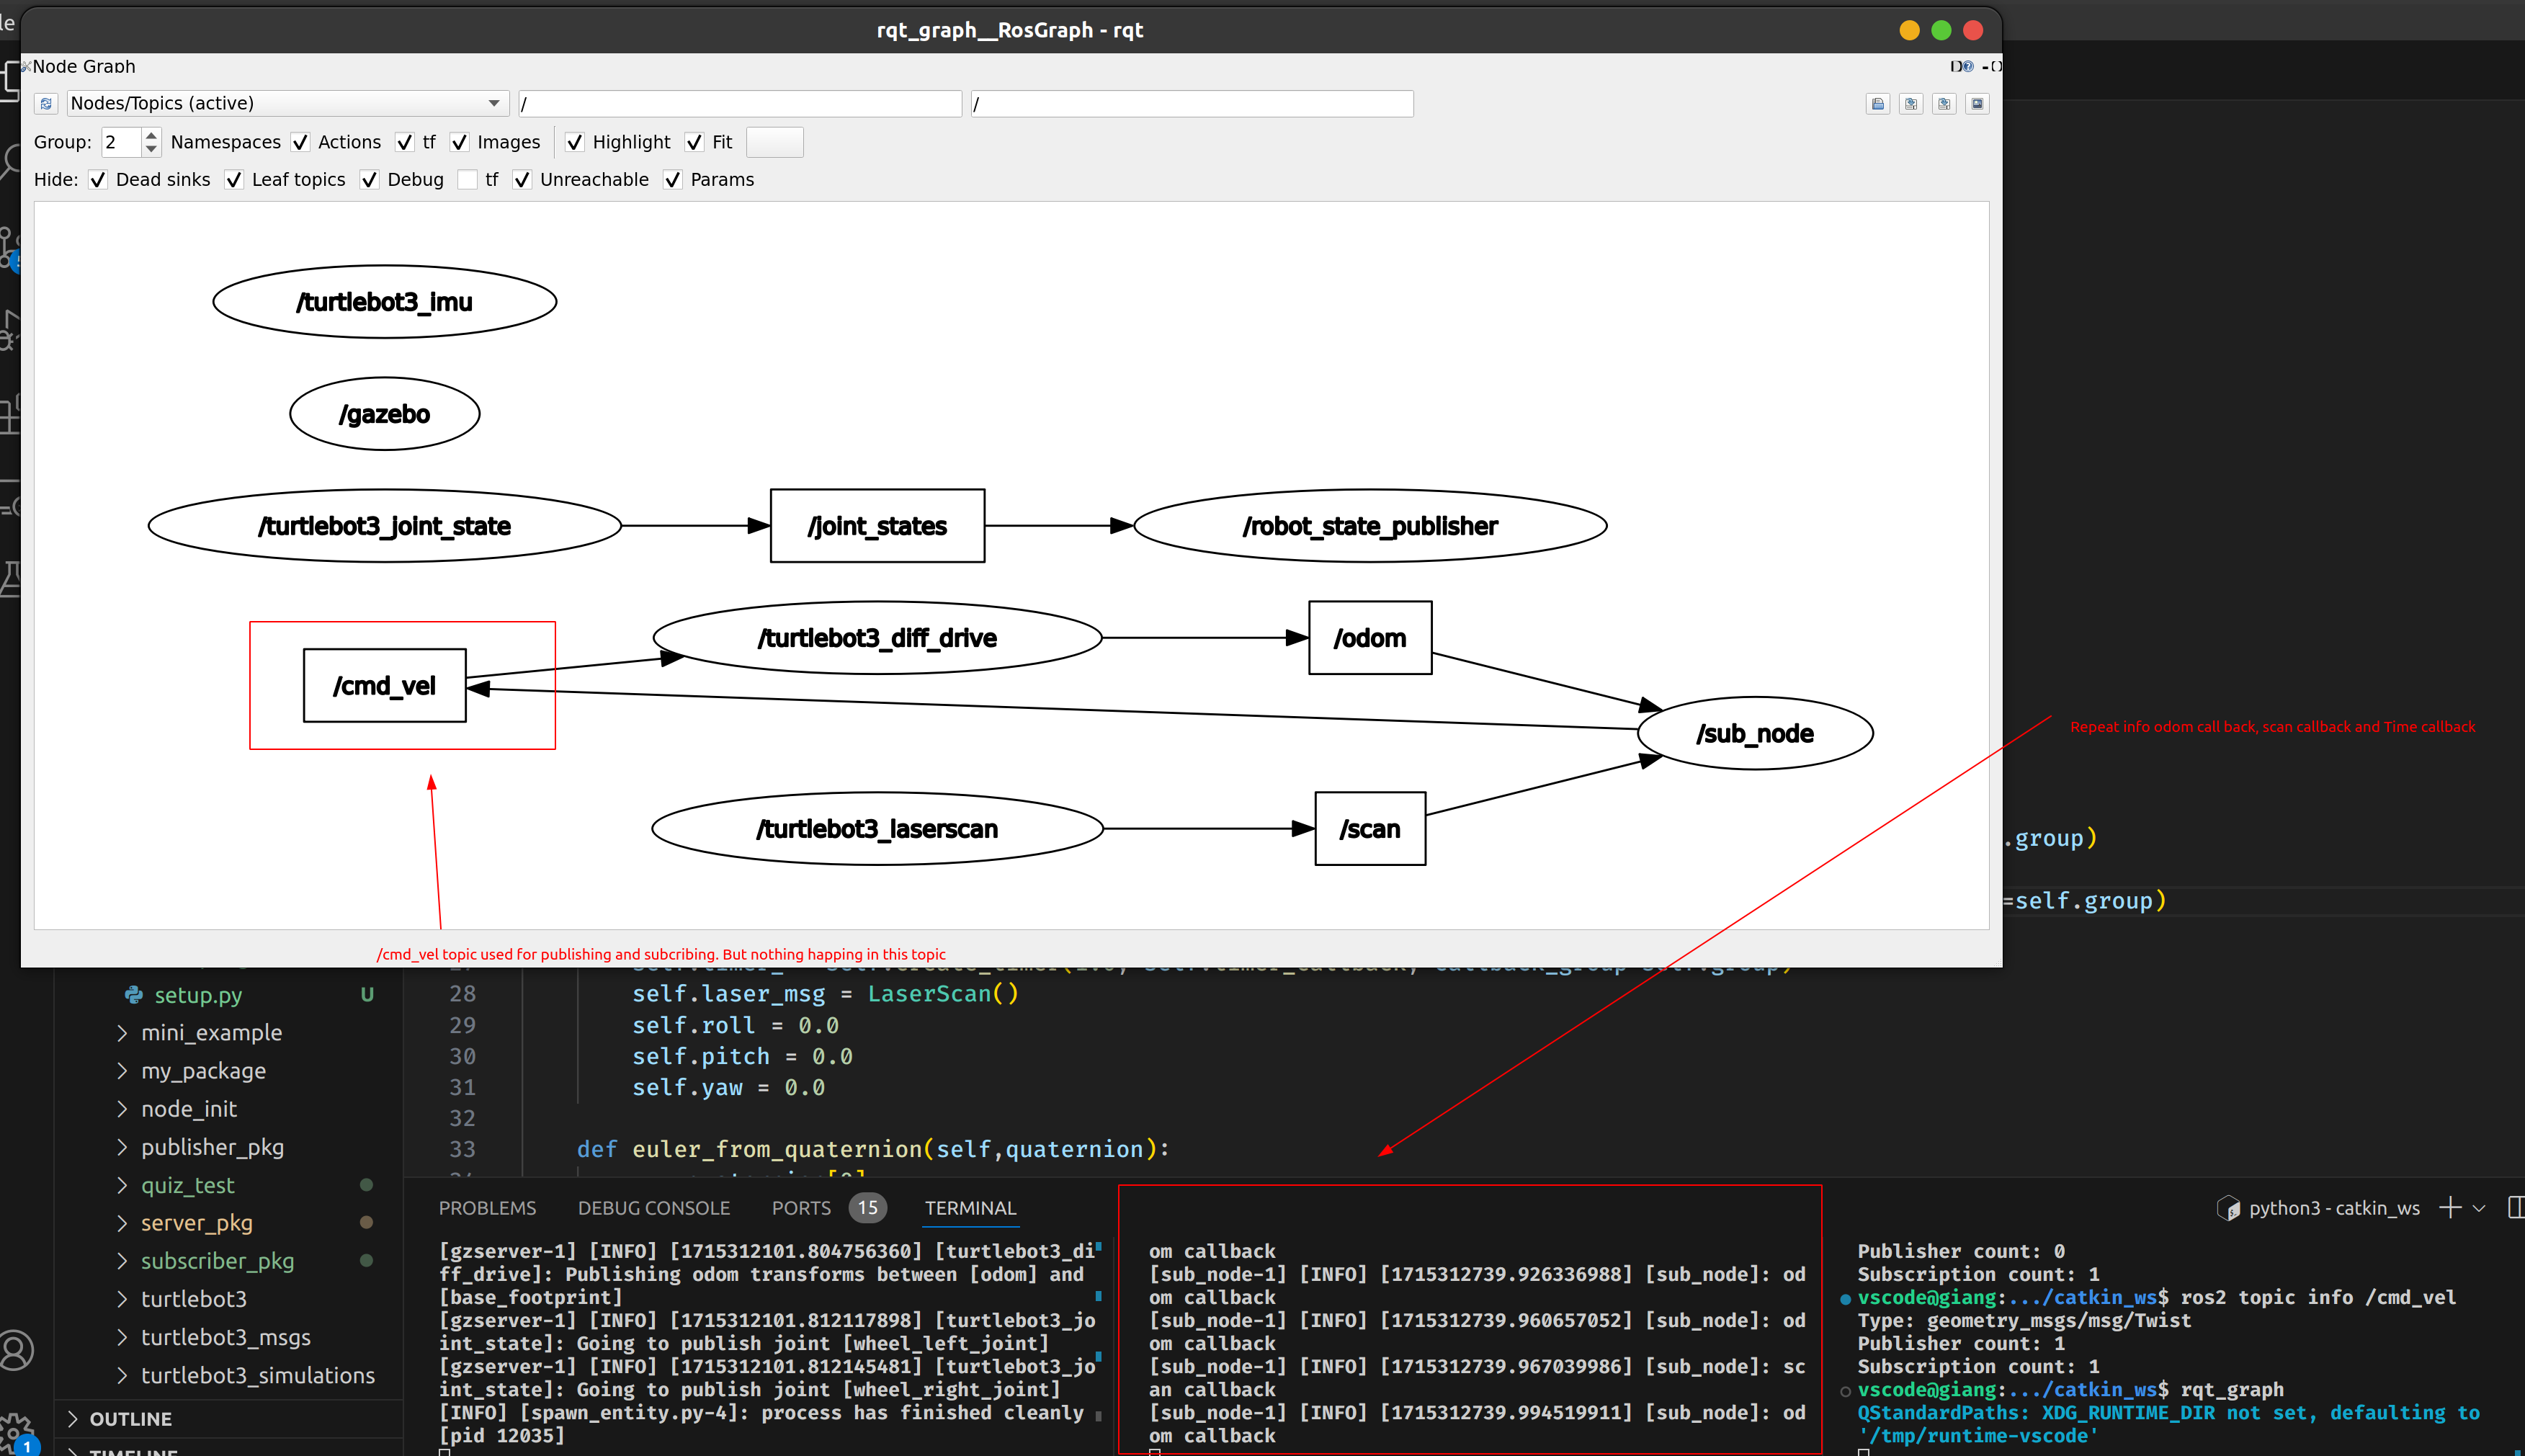This screenshot has width=2525, height=1456.
Task: Decrease the Group depth value
Action: click(x=151, y=149)
